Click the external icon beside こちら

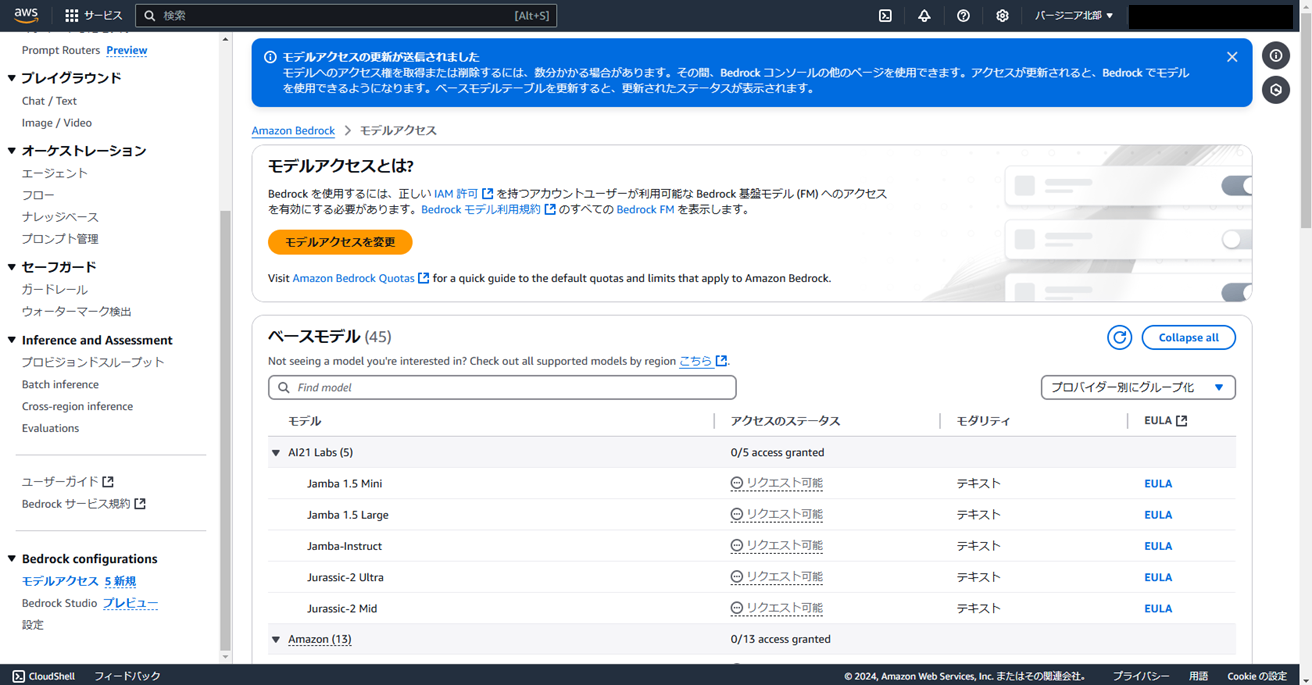721,361
